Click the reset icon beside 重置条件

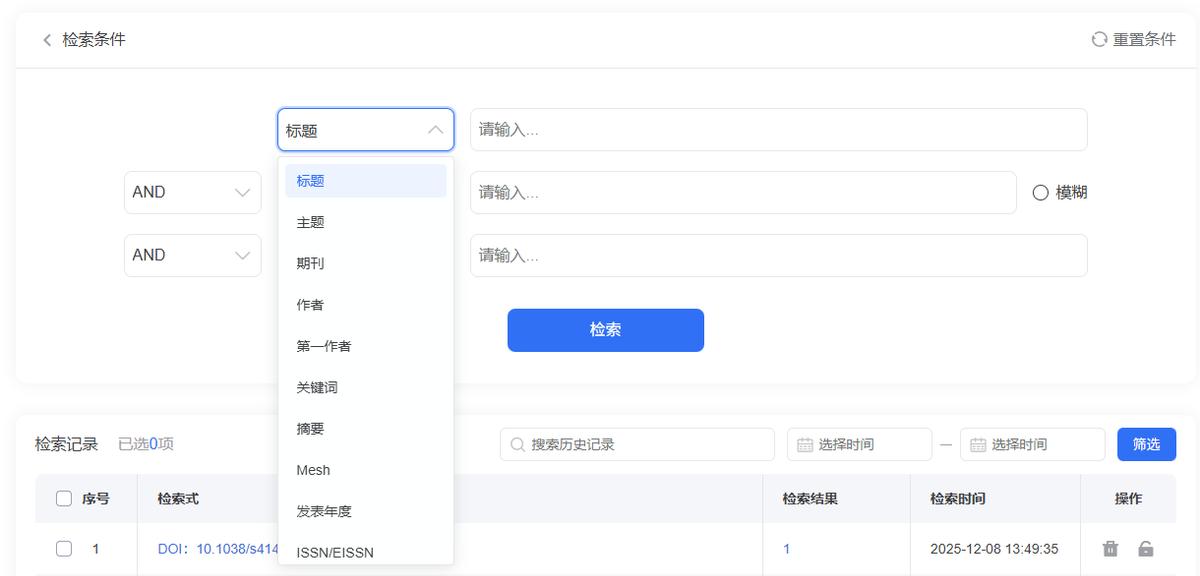[1098, 41]
